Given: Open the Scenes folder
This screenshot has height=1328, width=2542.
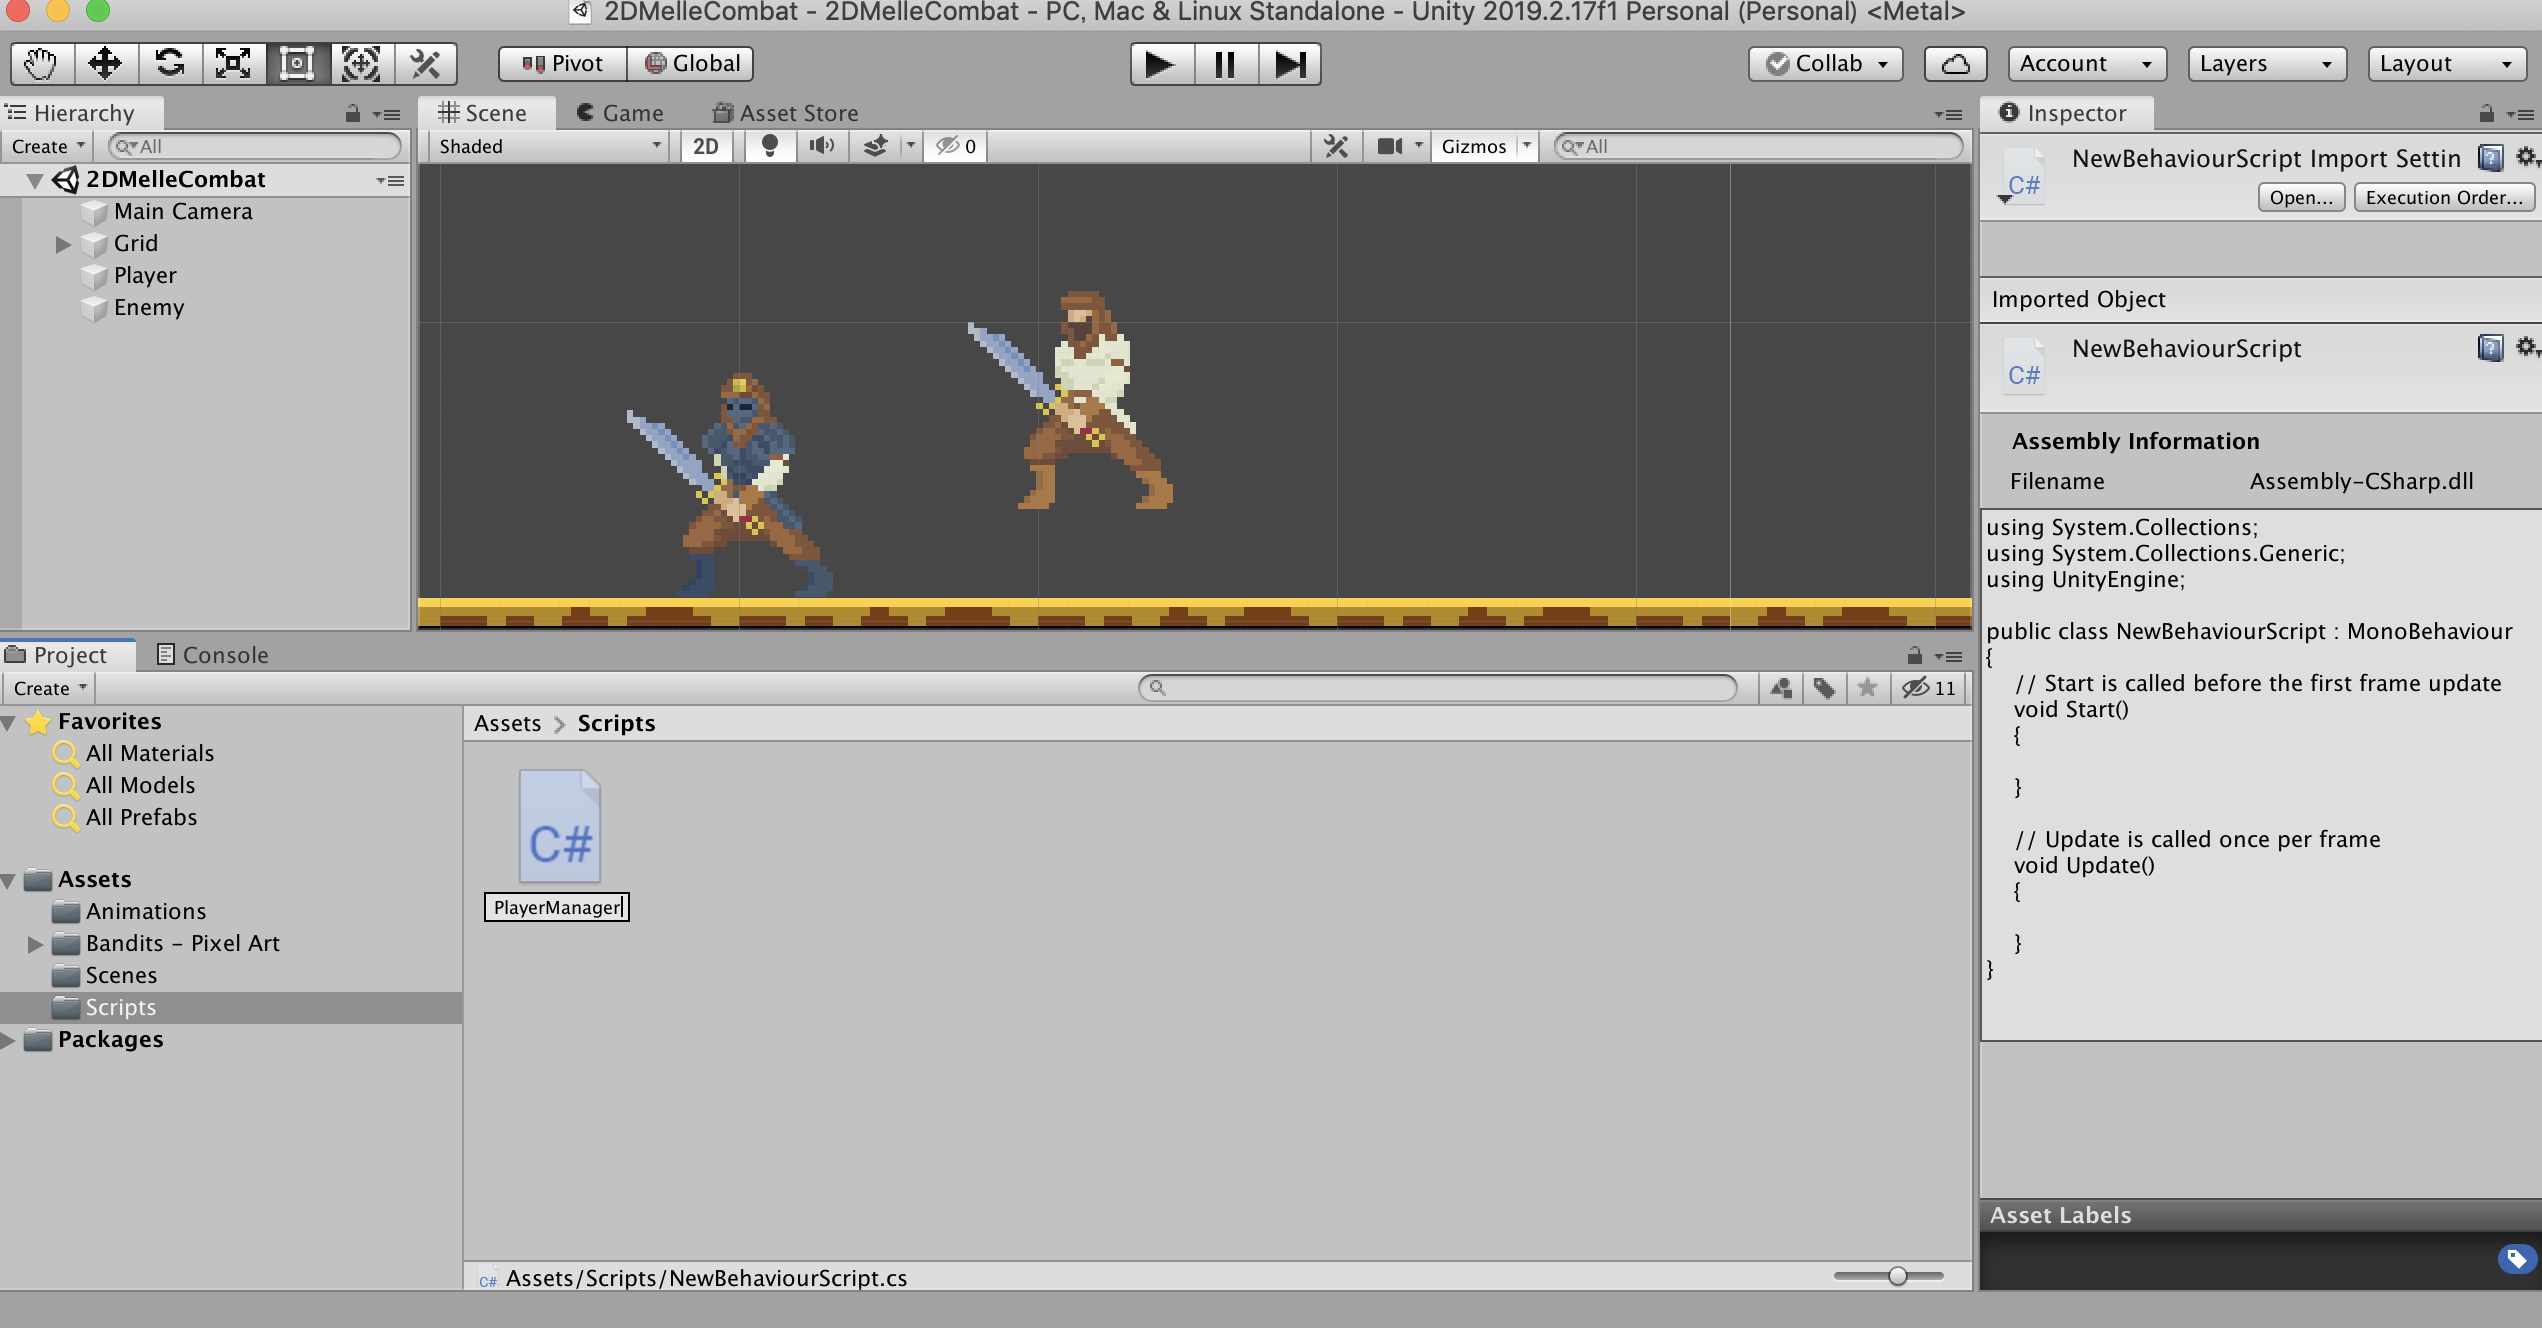Looking at the screenshot, I should coord(121,976).
